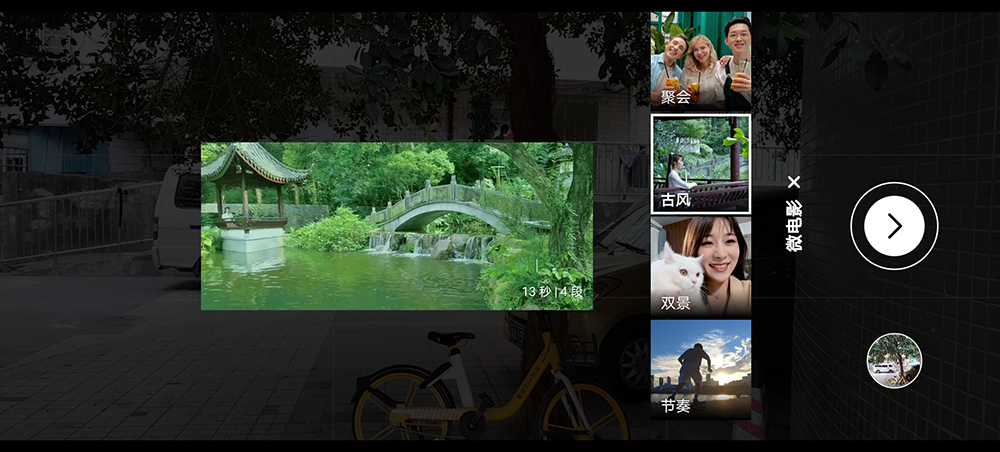Select the 聚会 party template
Screen dimensions: 1000x452
[x=700, y=60]
